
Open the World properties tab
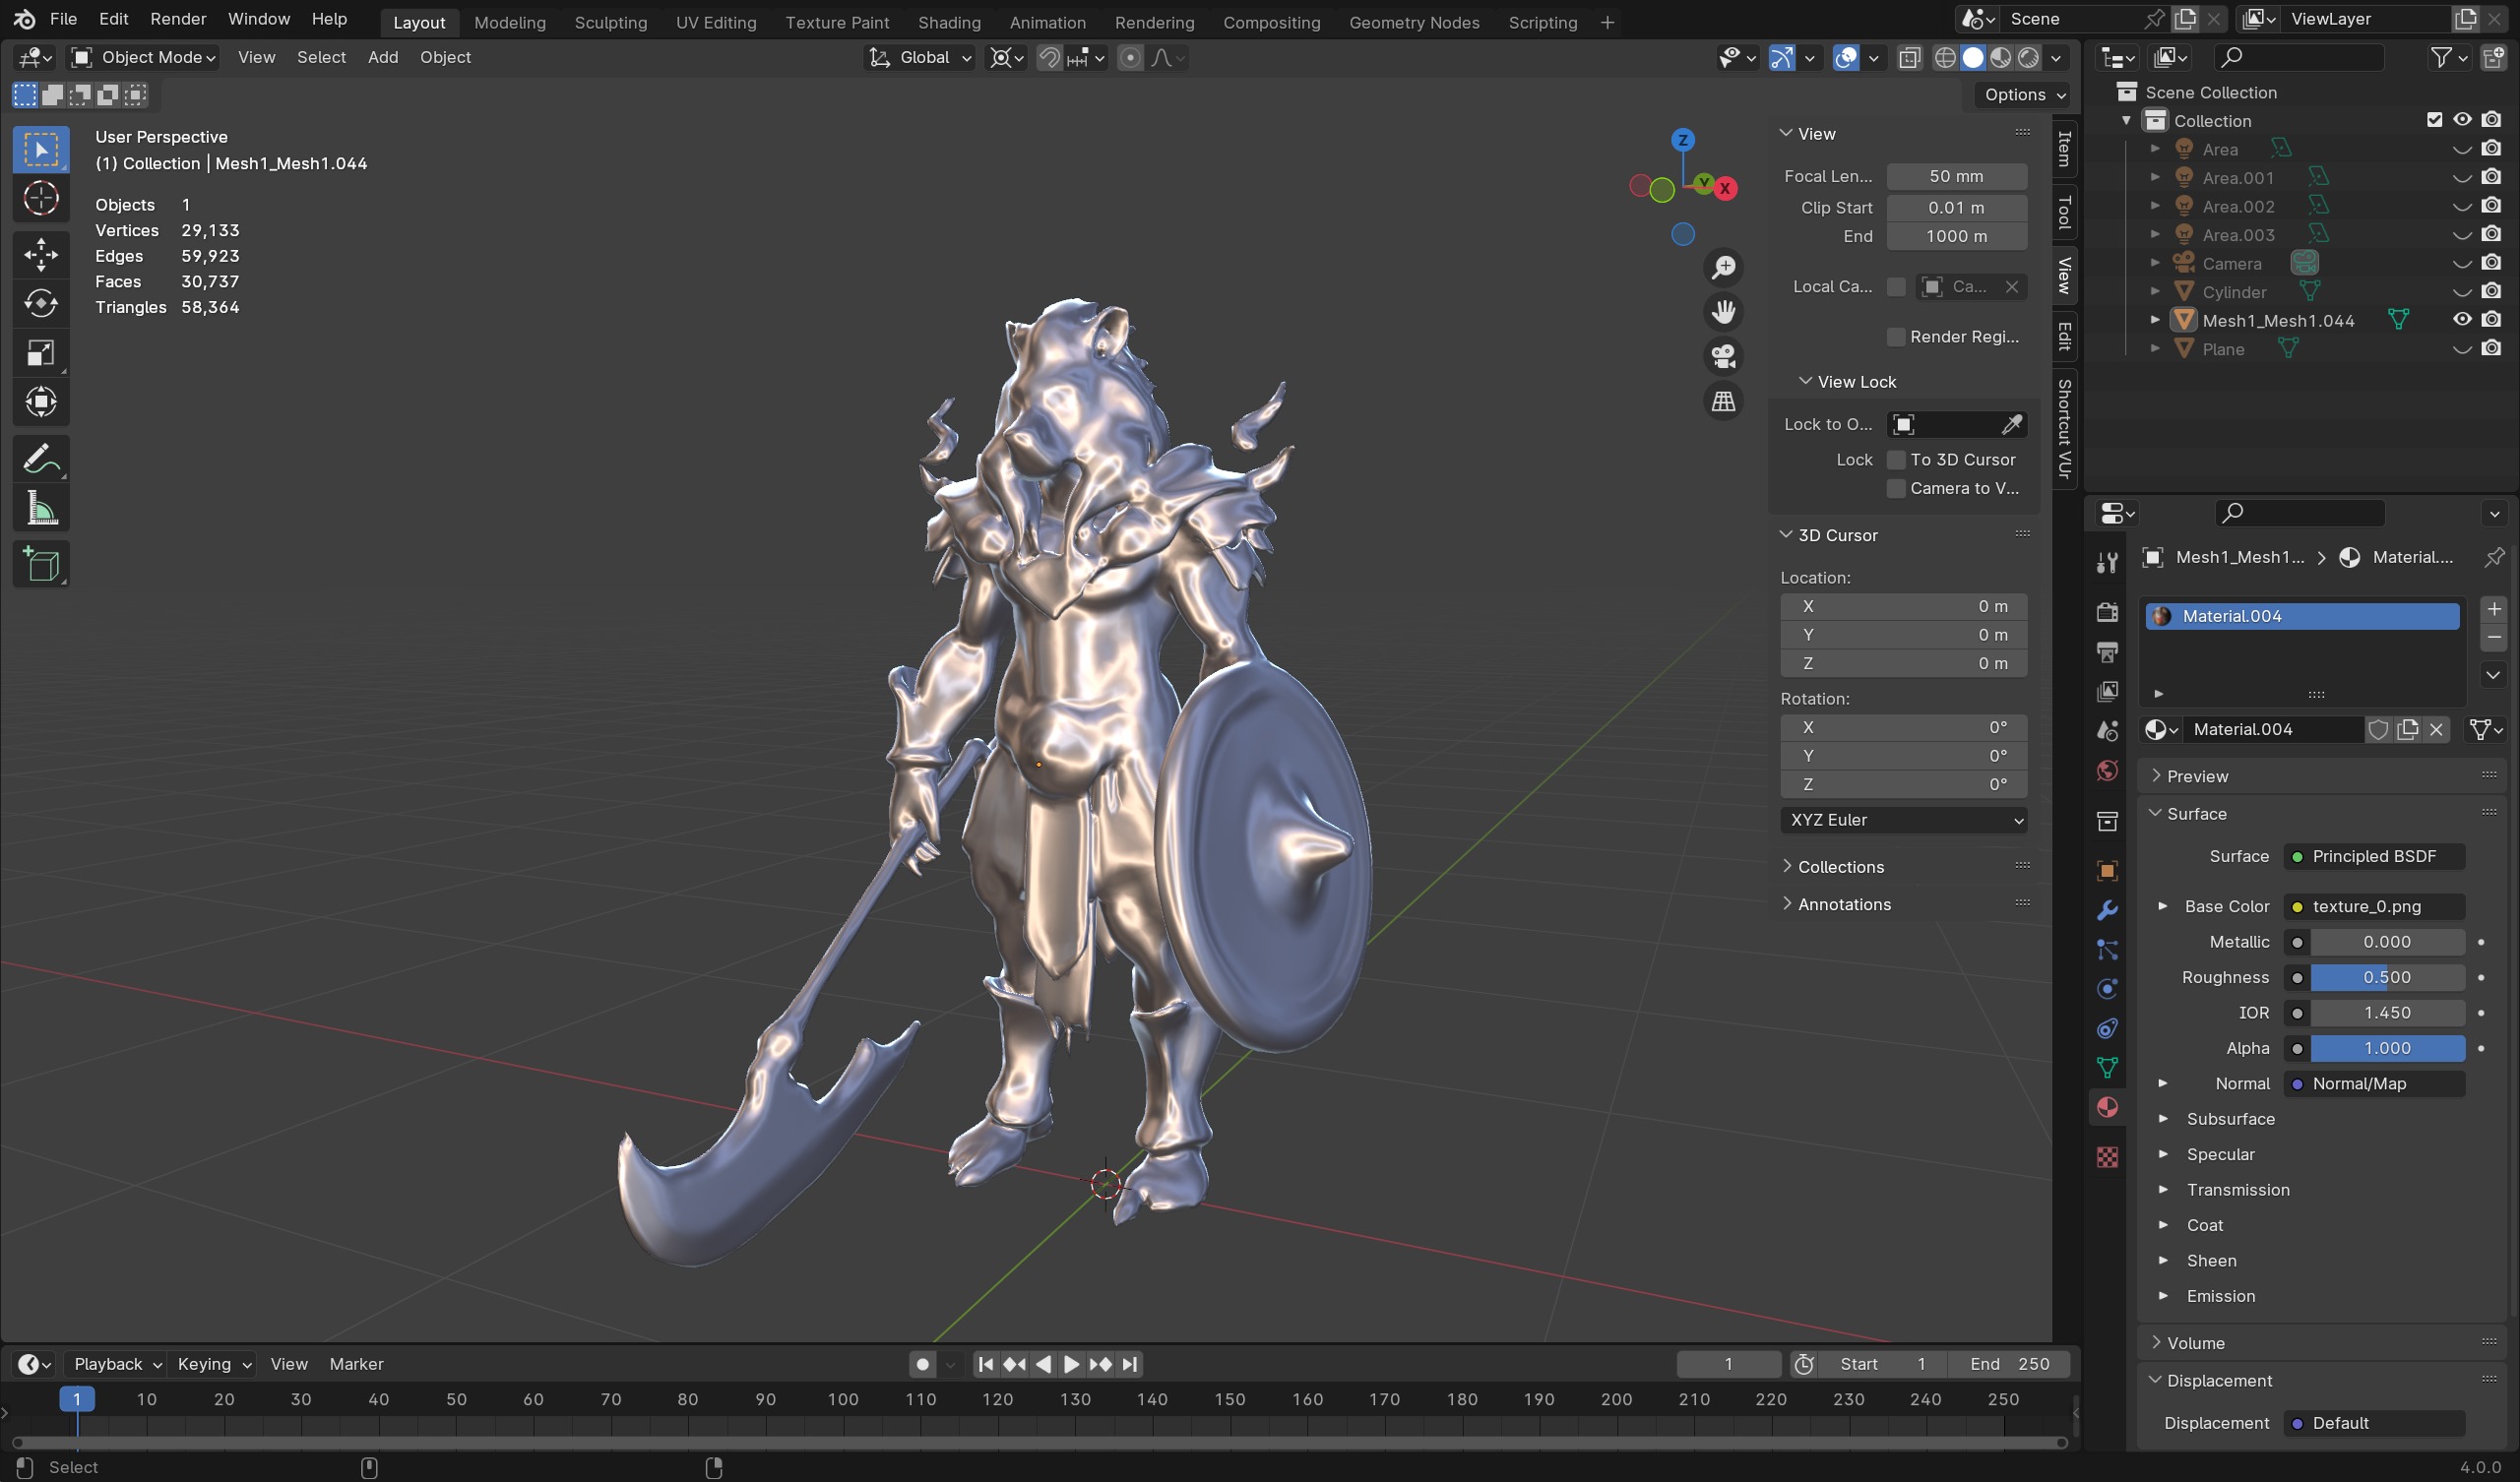click(x=2107, y=770)
